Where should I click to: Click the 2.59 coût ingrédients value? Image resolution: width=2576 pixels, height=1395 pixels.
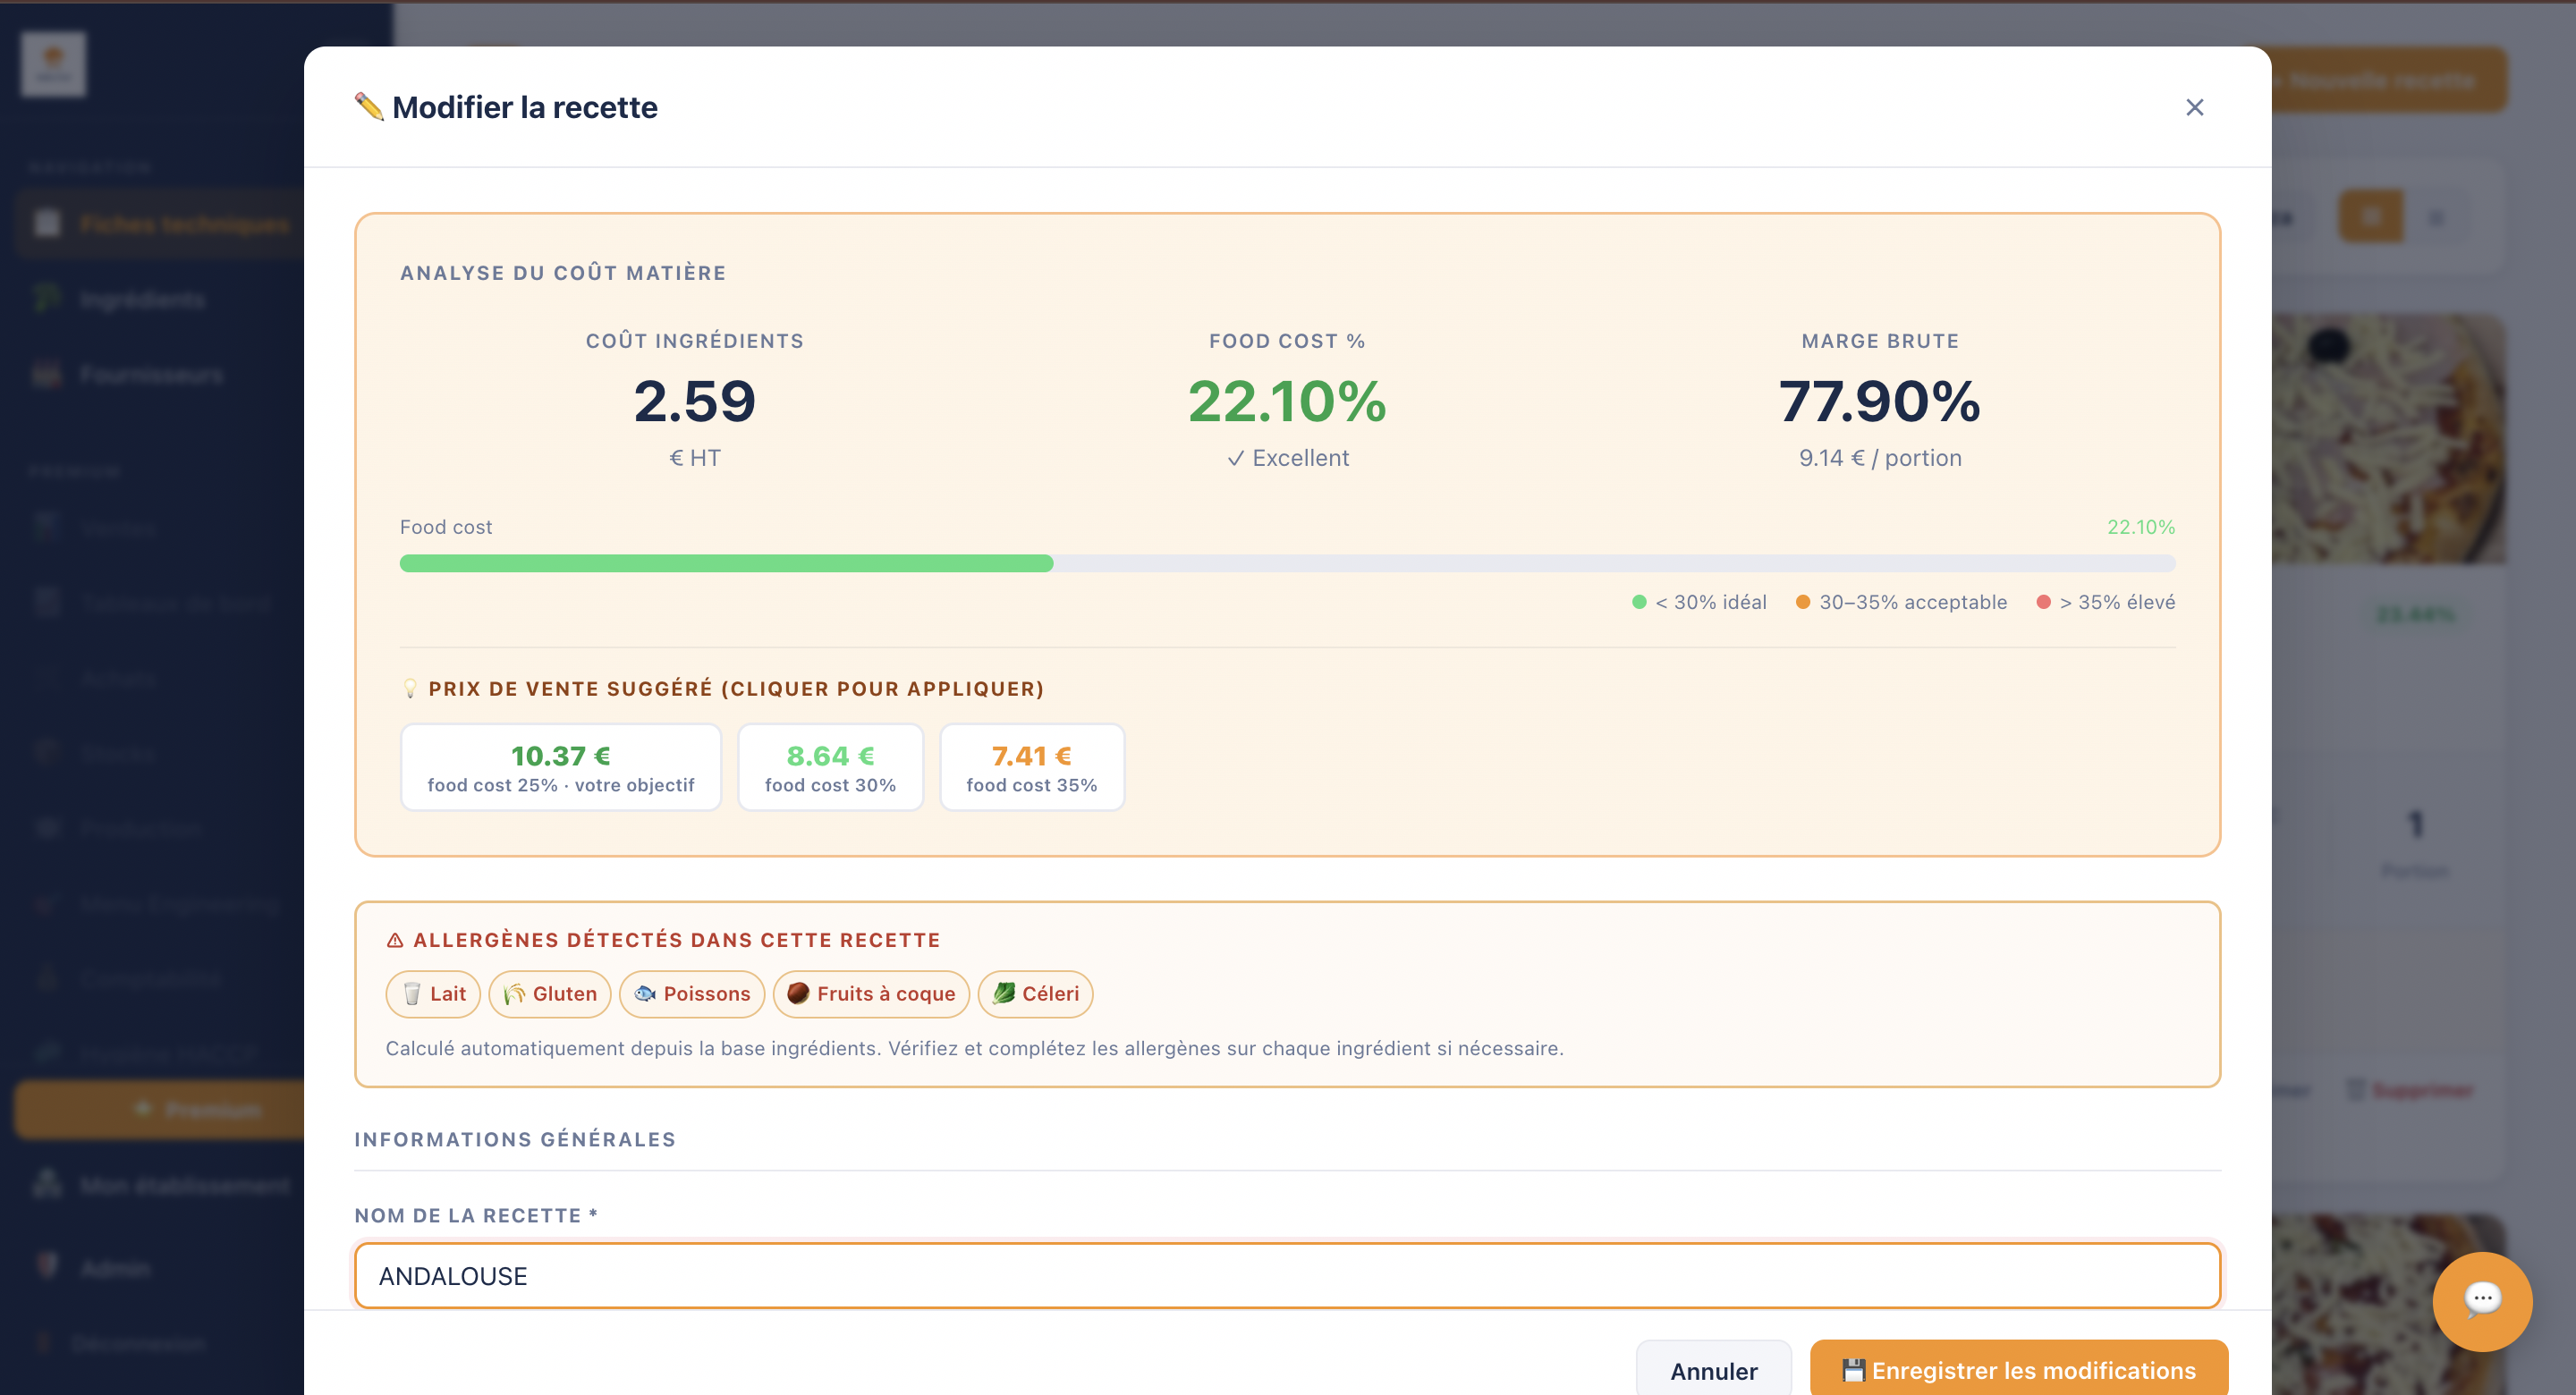pos(694,401)
